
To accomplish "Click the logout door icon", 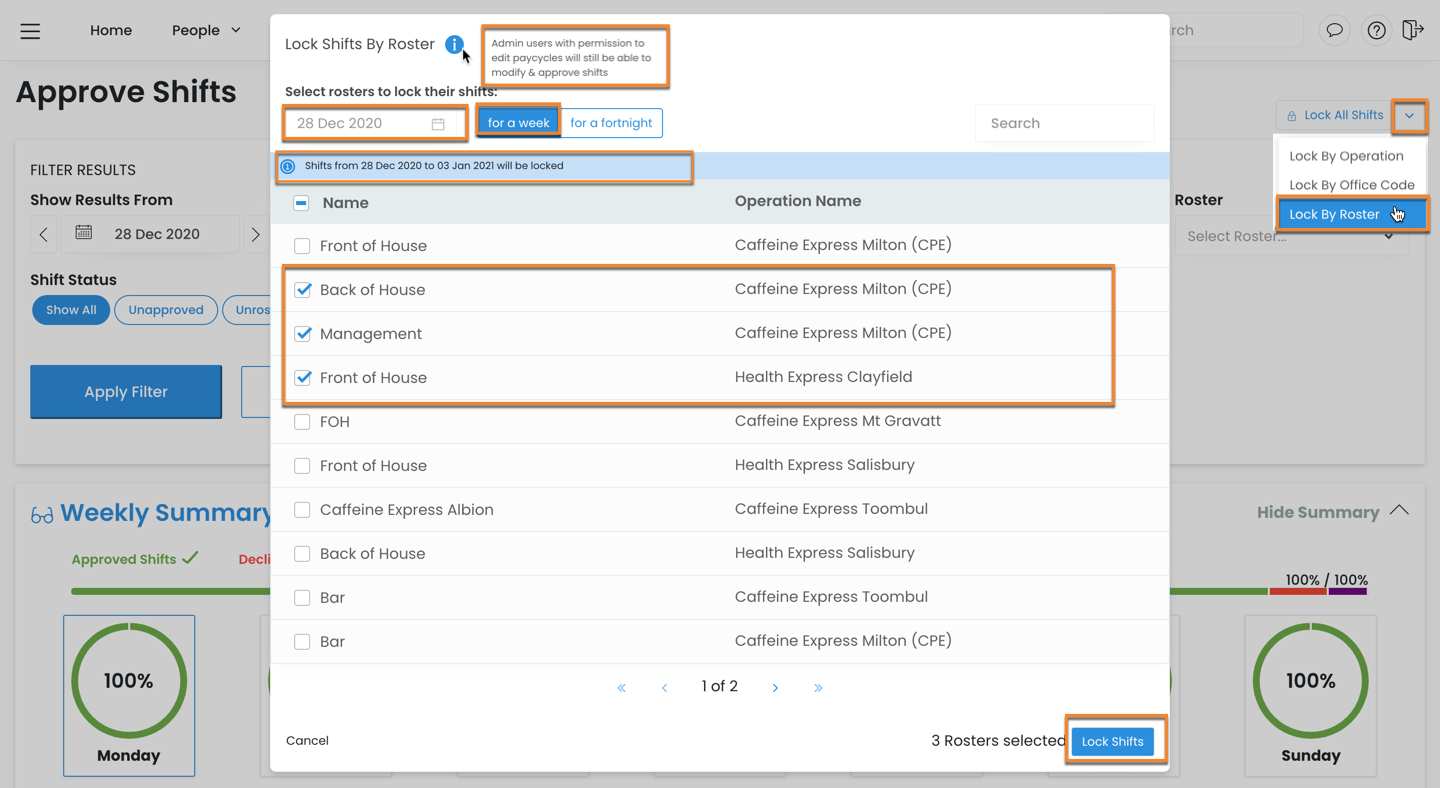I will pyautogui.click(x=1412, y=30).
